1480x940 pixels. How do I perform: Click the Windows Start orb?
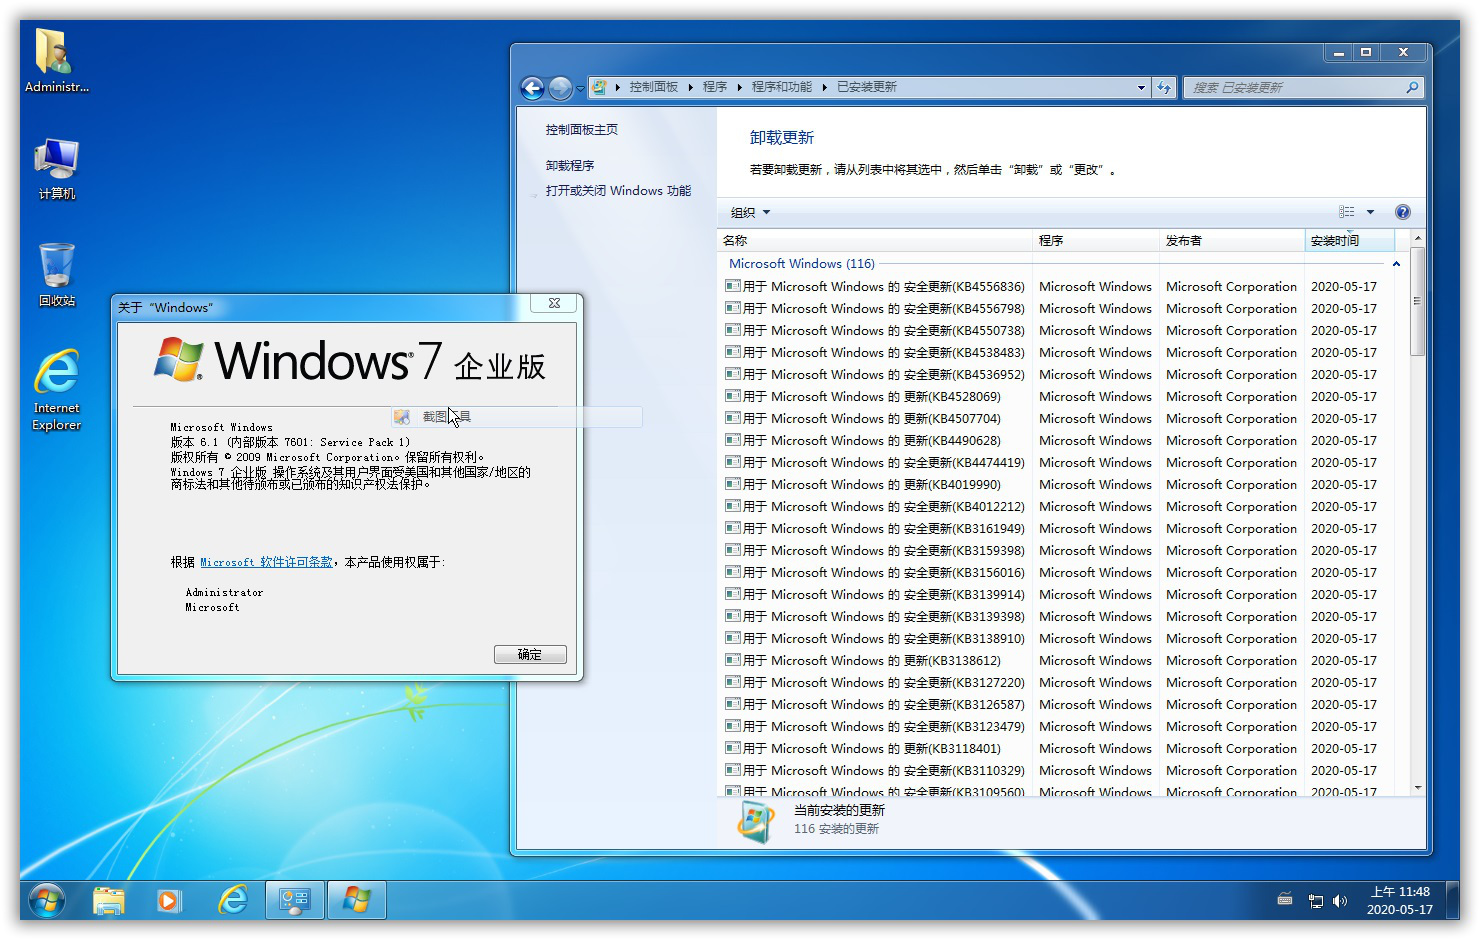click(x=47, y=900)
